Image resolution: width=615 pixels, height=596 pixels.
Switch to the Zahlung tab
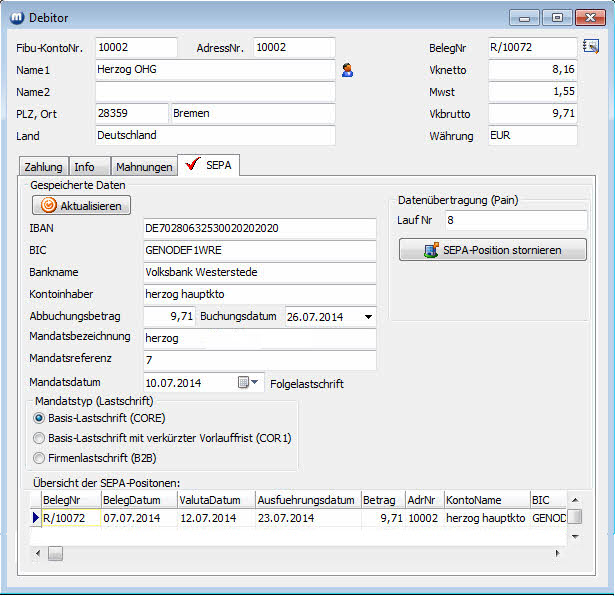pyautogui.click(x=43, y=167)
